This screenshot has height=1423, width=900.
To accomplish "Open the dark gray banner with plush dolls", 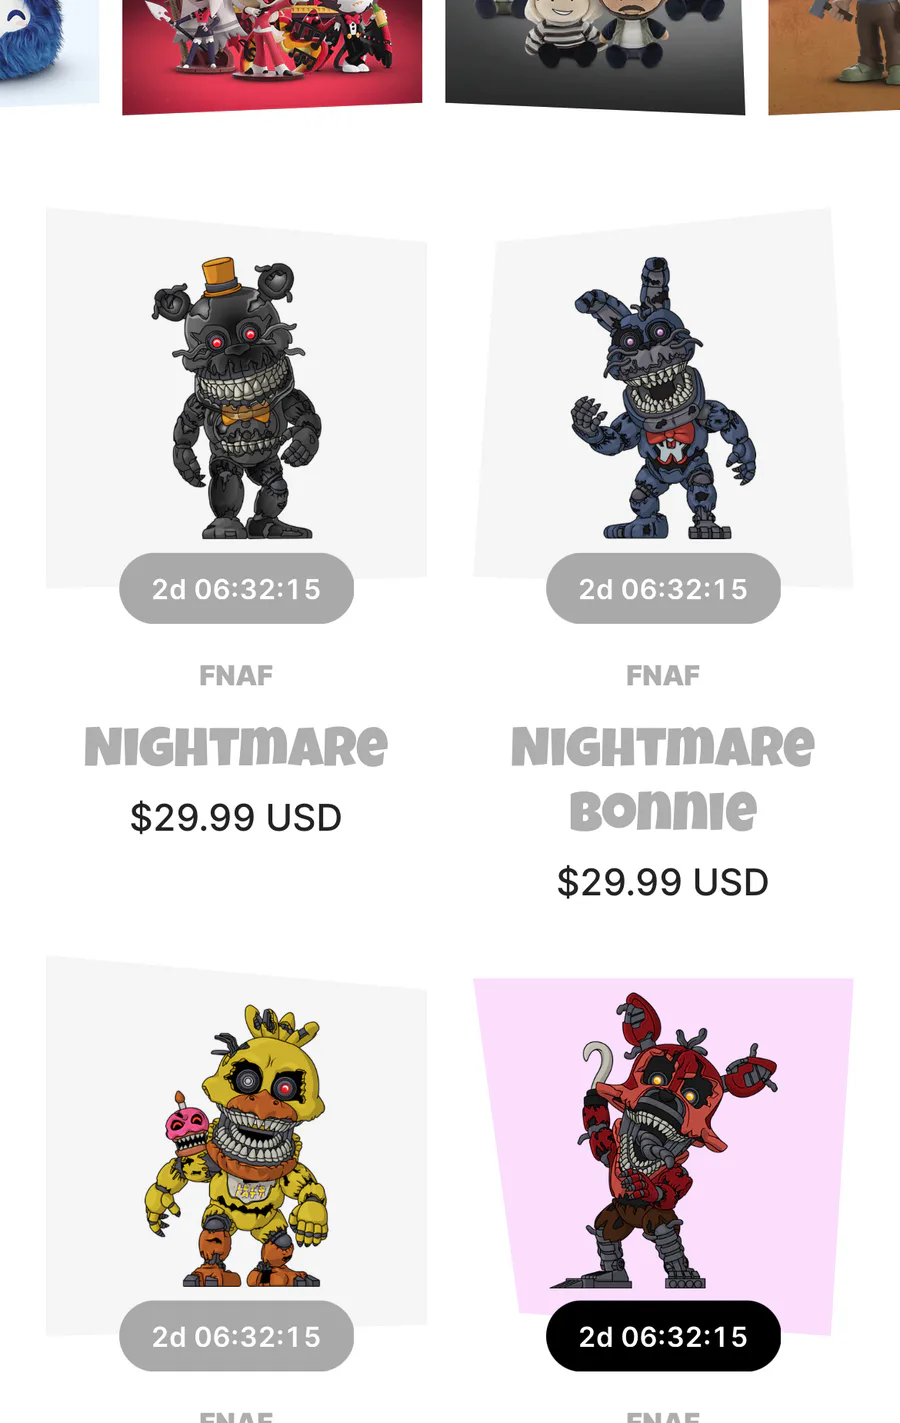I will (595, 55).
